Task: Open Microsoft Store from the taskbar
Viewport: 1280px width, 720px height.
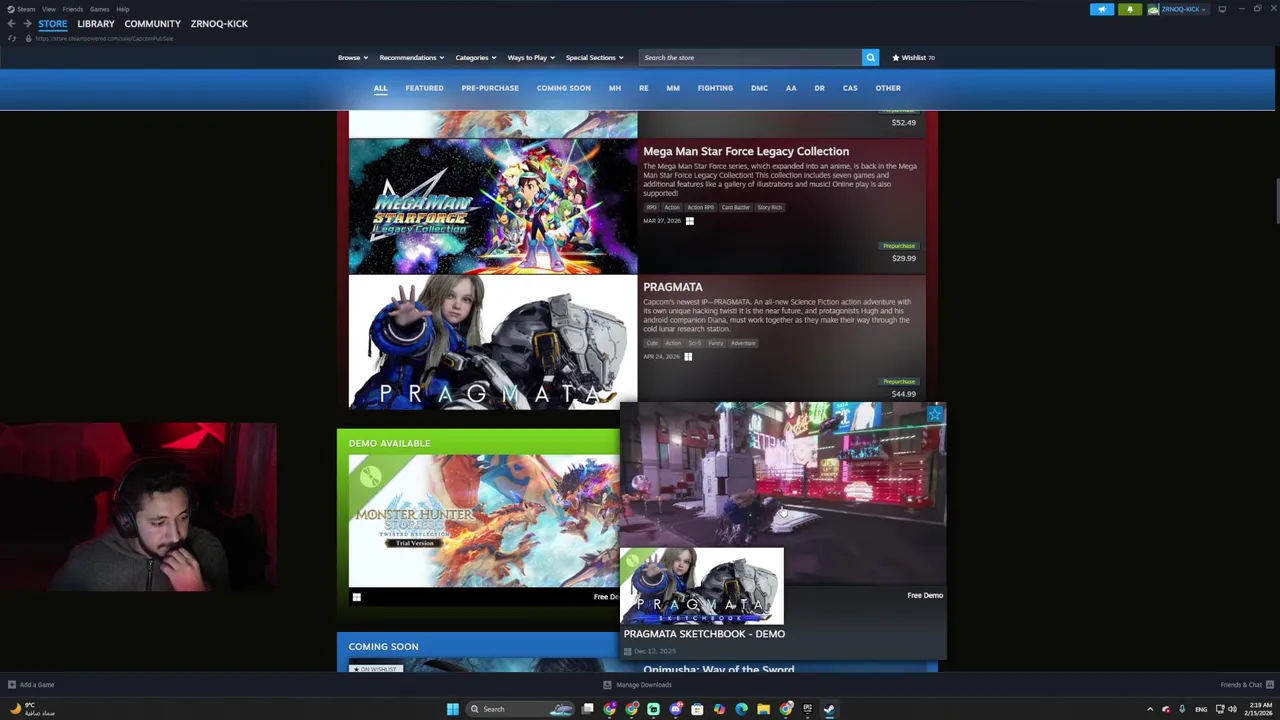Action: (697, 709)
